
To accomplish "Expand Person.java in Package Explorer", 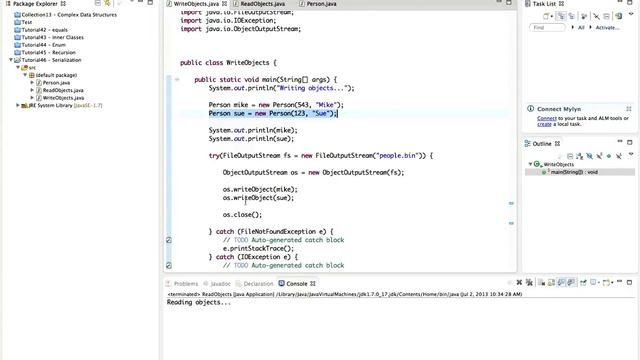I will 32,82.
